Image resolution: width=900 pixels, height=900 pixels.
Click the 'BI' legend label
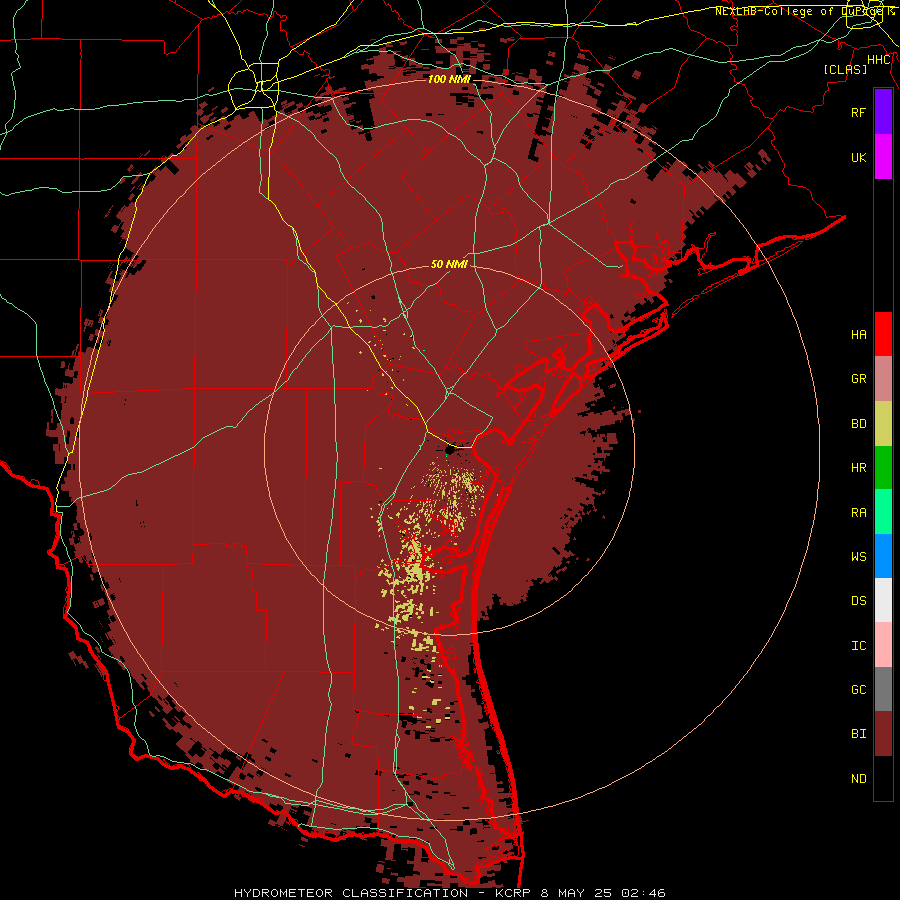click(x=858, y=734)
